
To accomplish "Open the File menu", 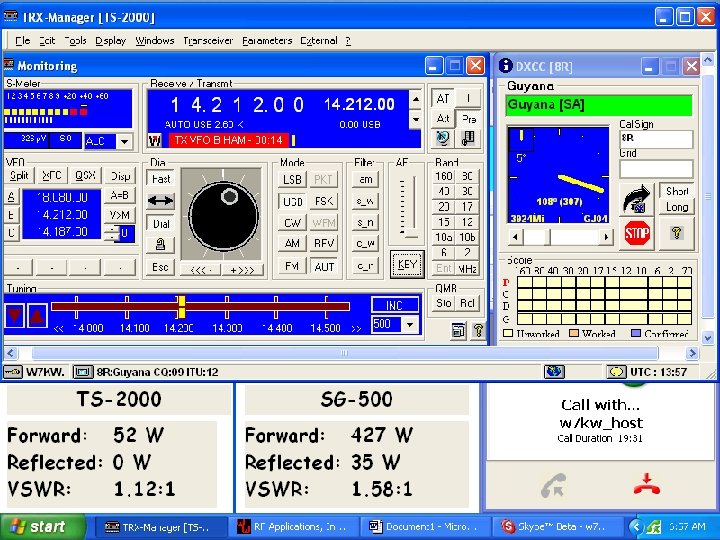I will [x=22, y=40].
